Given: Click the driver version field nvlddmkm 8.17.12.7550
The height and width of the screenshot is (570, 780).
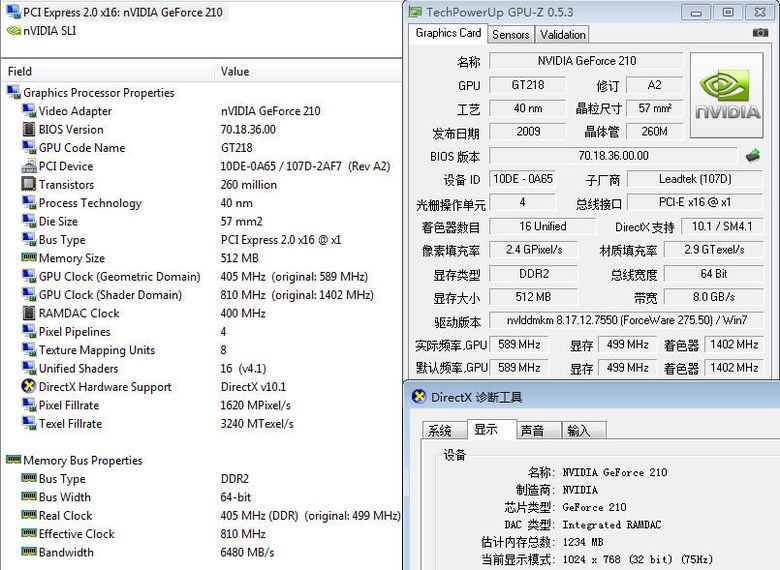Looking at the screenshot, I should pyautogui.click(x=626, y=320).
